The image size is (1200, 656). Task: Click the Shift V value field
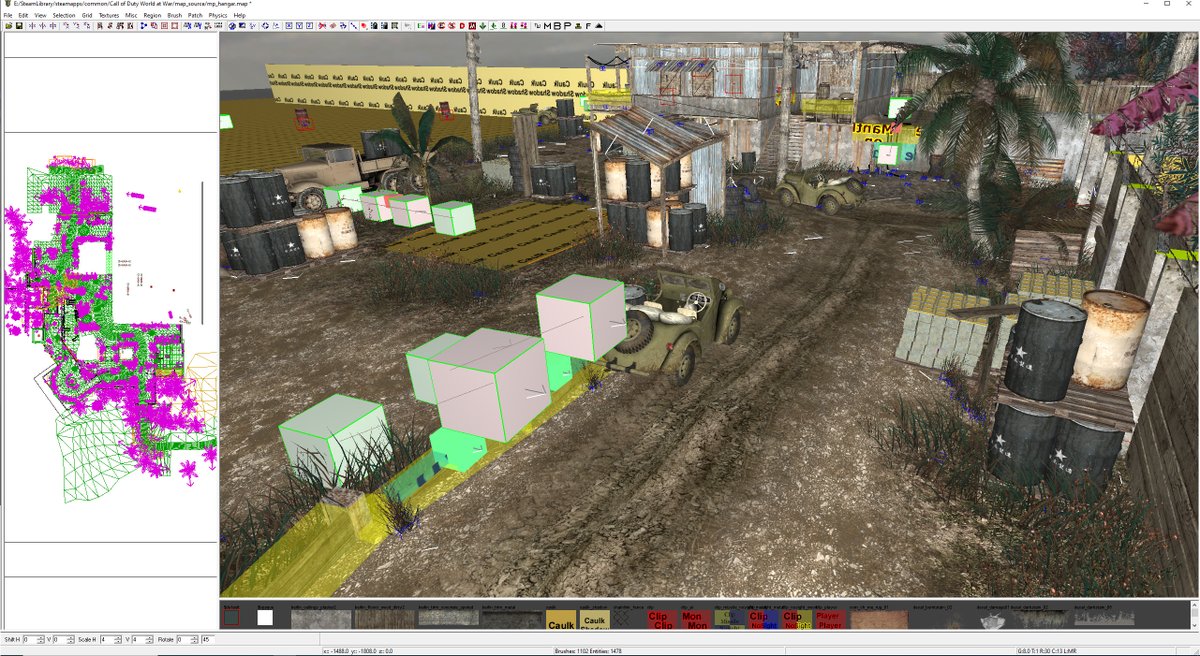[x=61, y=639]
